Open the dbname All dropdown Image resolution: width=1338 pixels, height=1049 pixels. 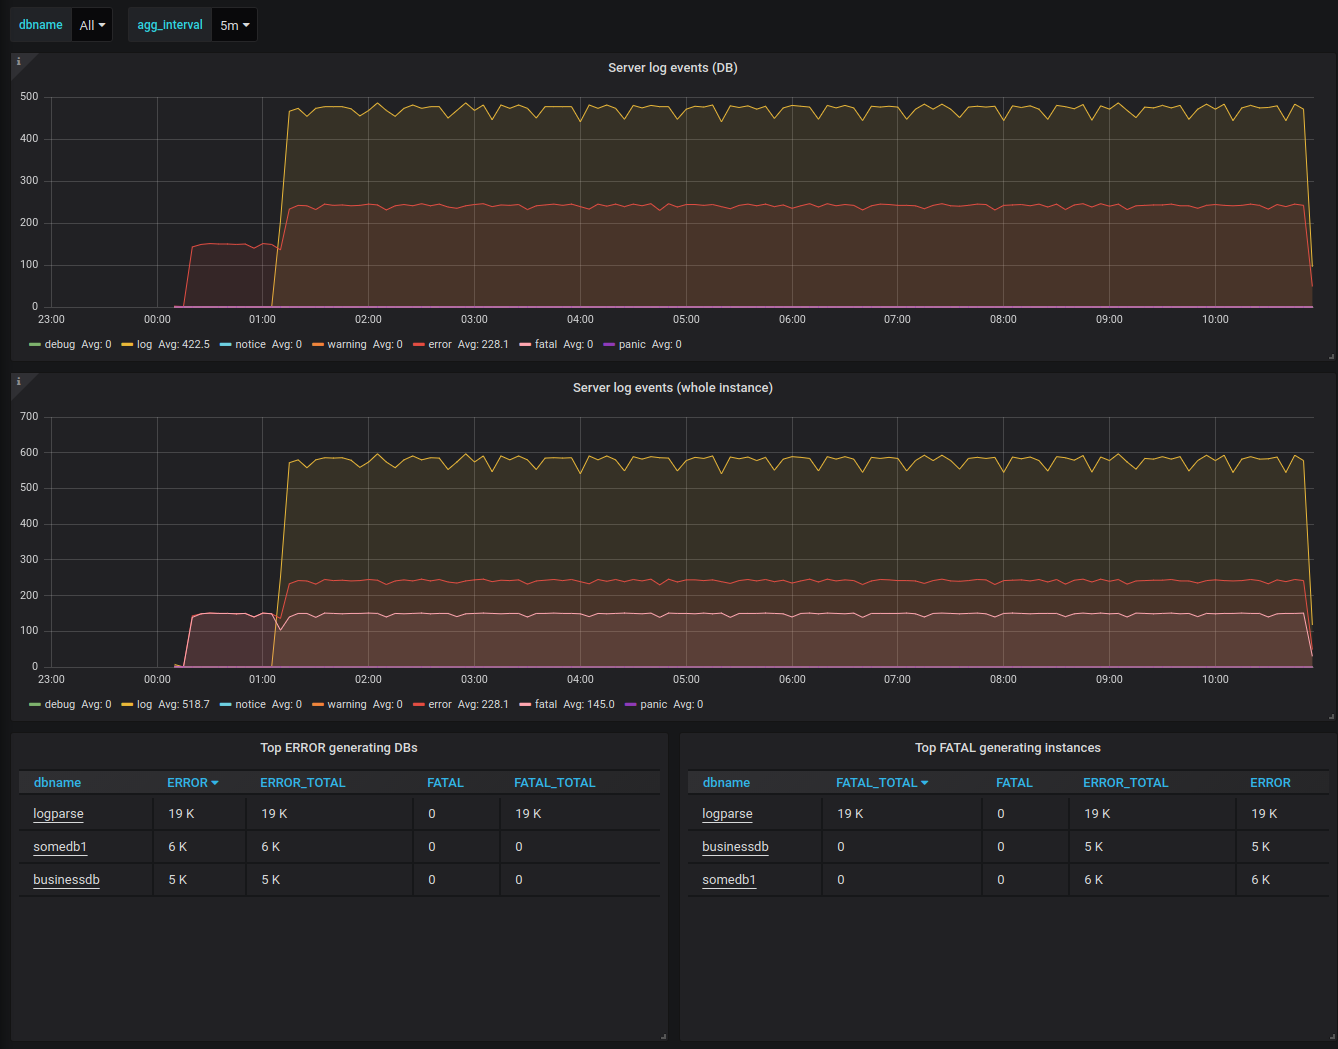[x=92, y=25]
